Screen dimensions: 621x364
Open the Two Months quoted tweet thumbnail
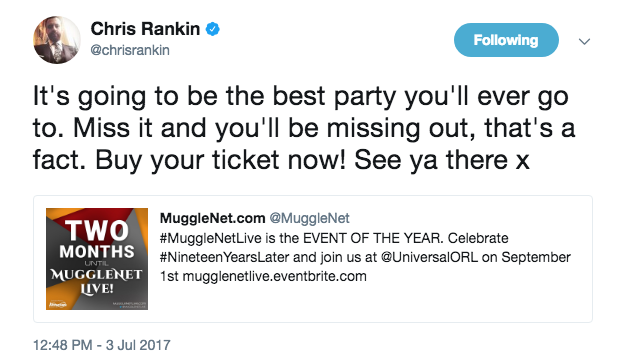click(x=97, y=259)
